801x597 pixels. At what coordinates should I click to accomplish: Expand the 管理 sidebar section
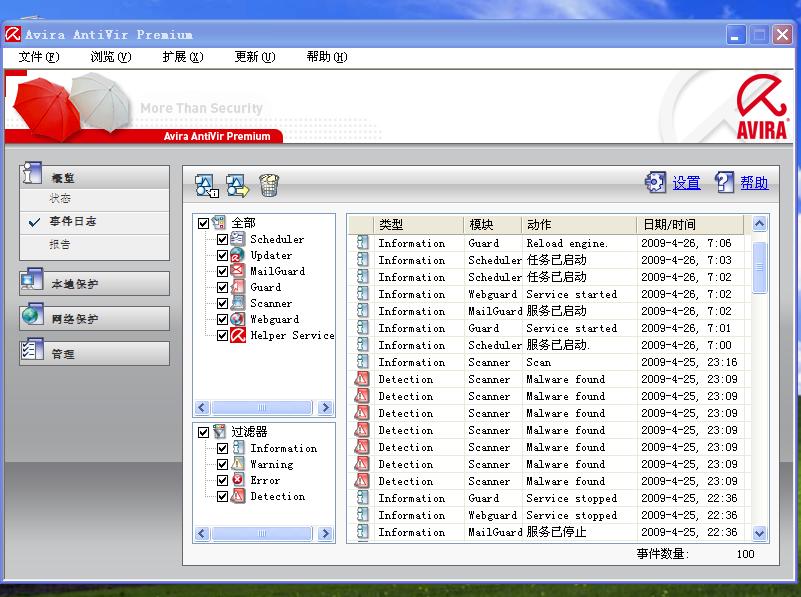pos(95,354)
